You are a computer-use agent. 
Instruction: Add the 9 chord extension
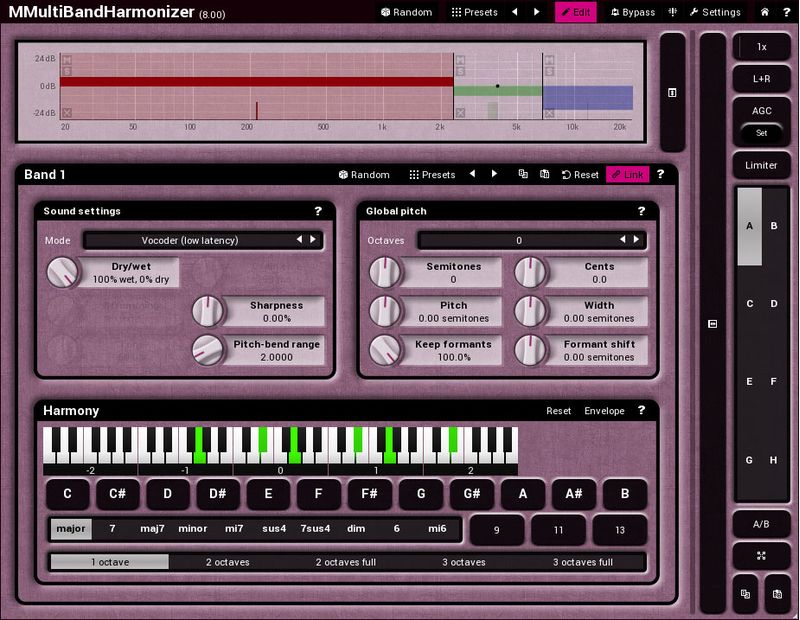pos(496,530)
